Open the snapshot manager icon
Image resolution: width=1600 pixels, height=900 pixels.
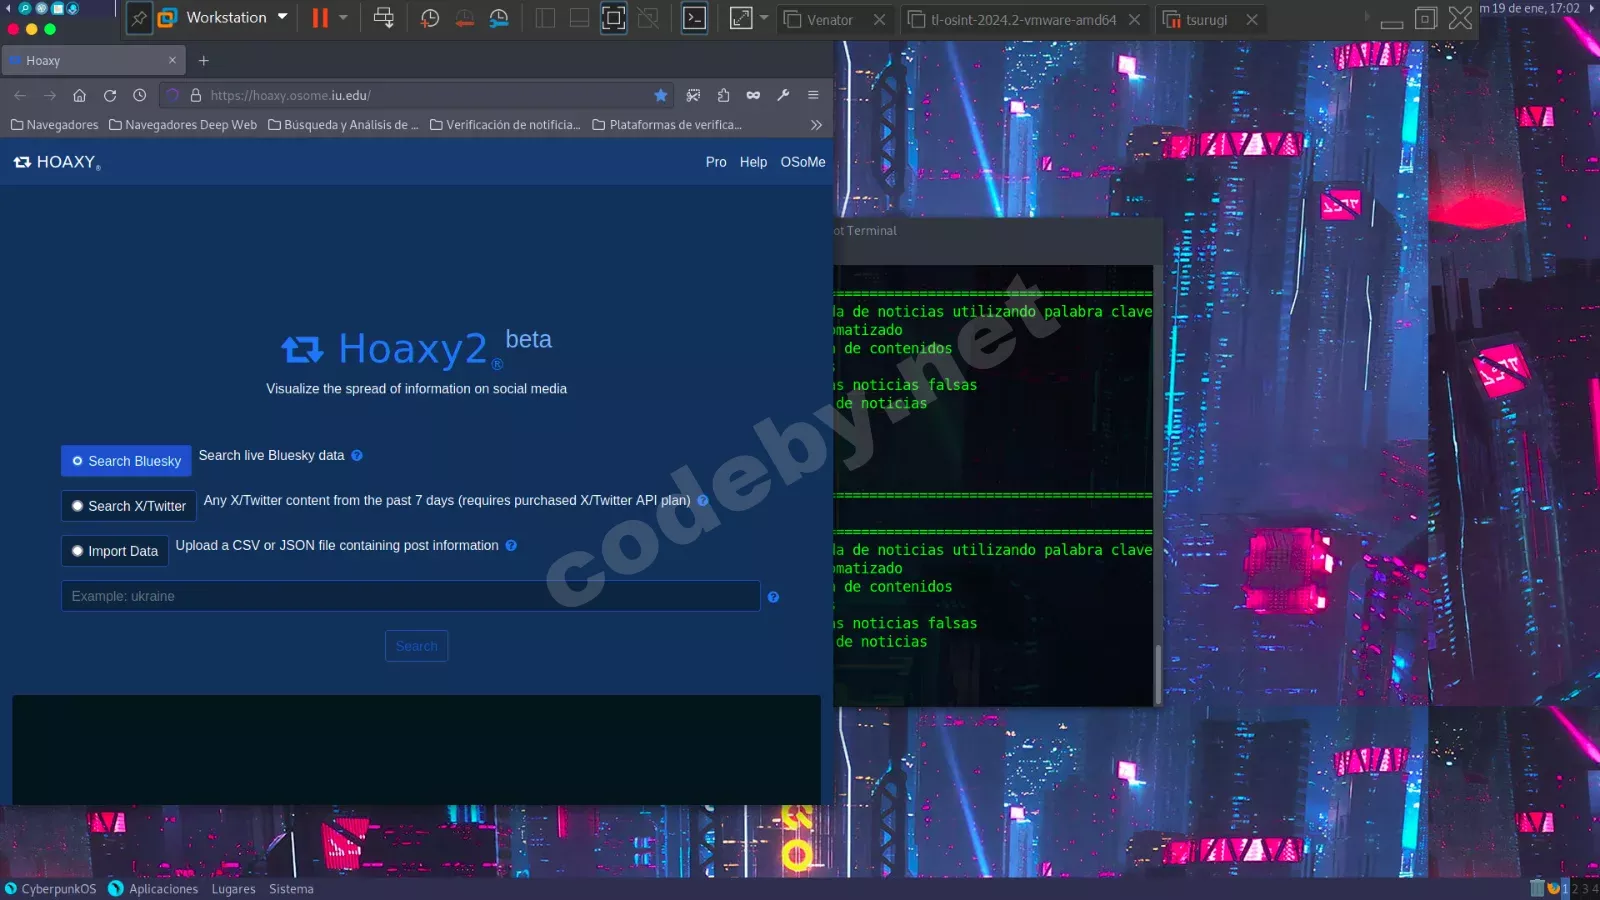coord(499,18)
